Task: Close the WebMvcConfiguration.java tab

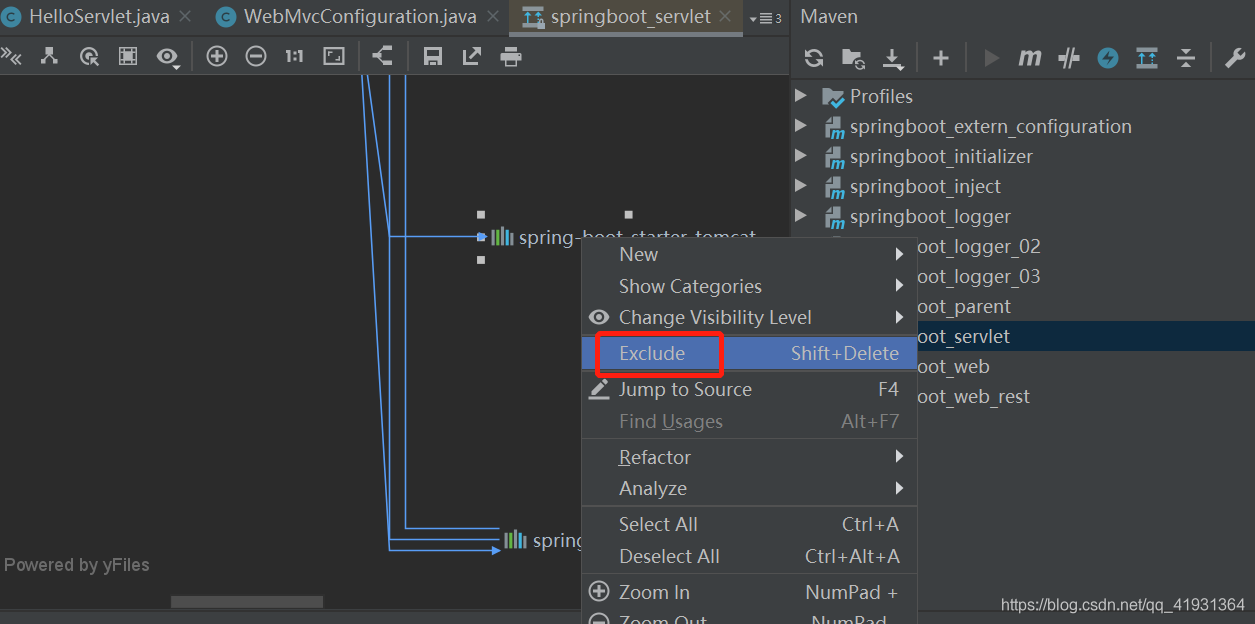Action: point(494,18)
